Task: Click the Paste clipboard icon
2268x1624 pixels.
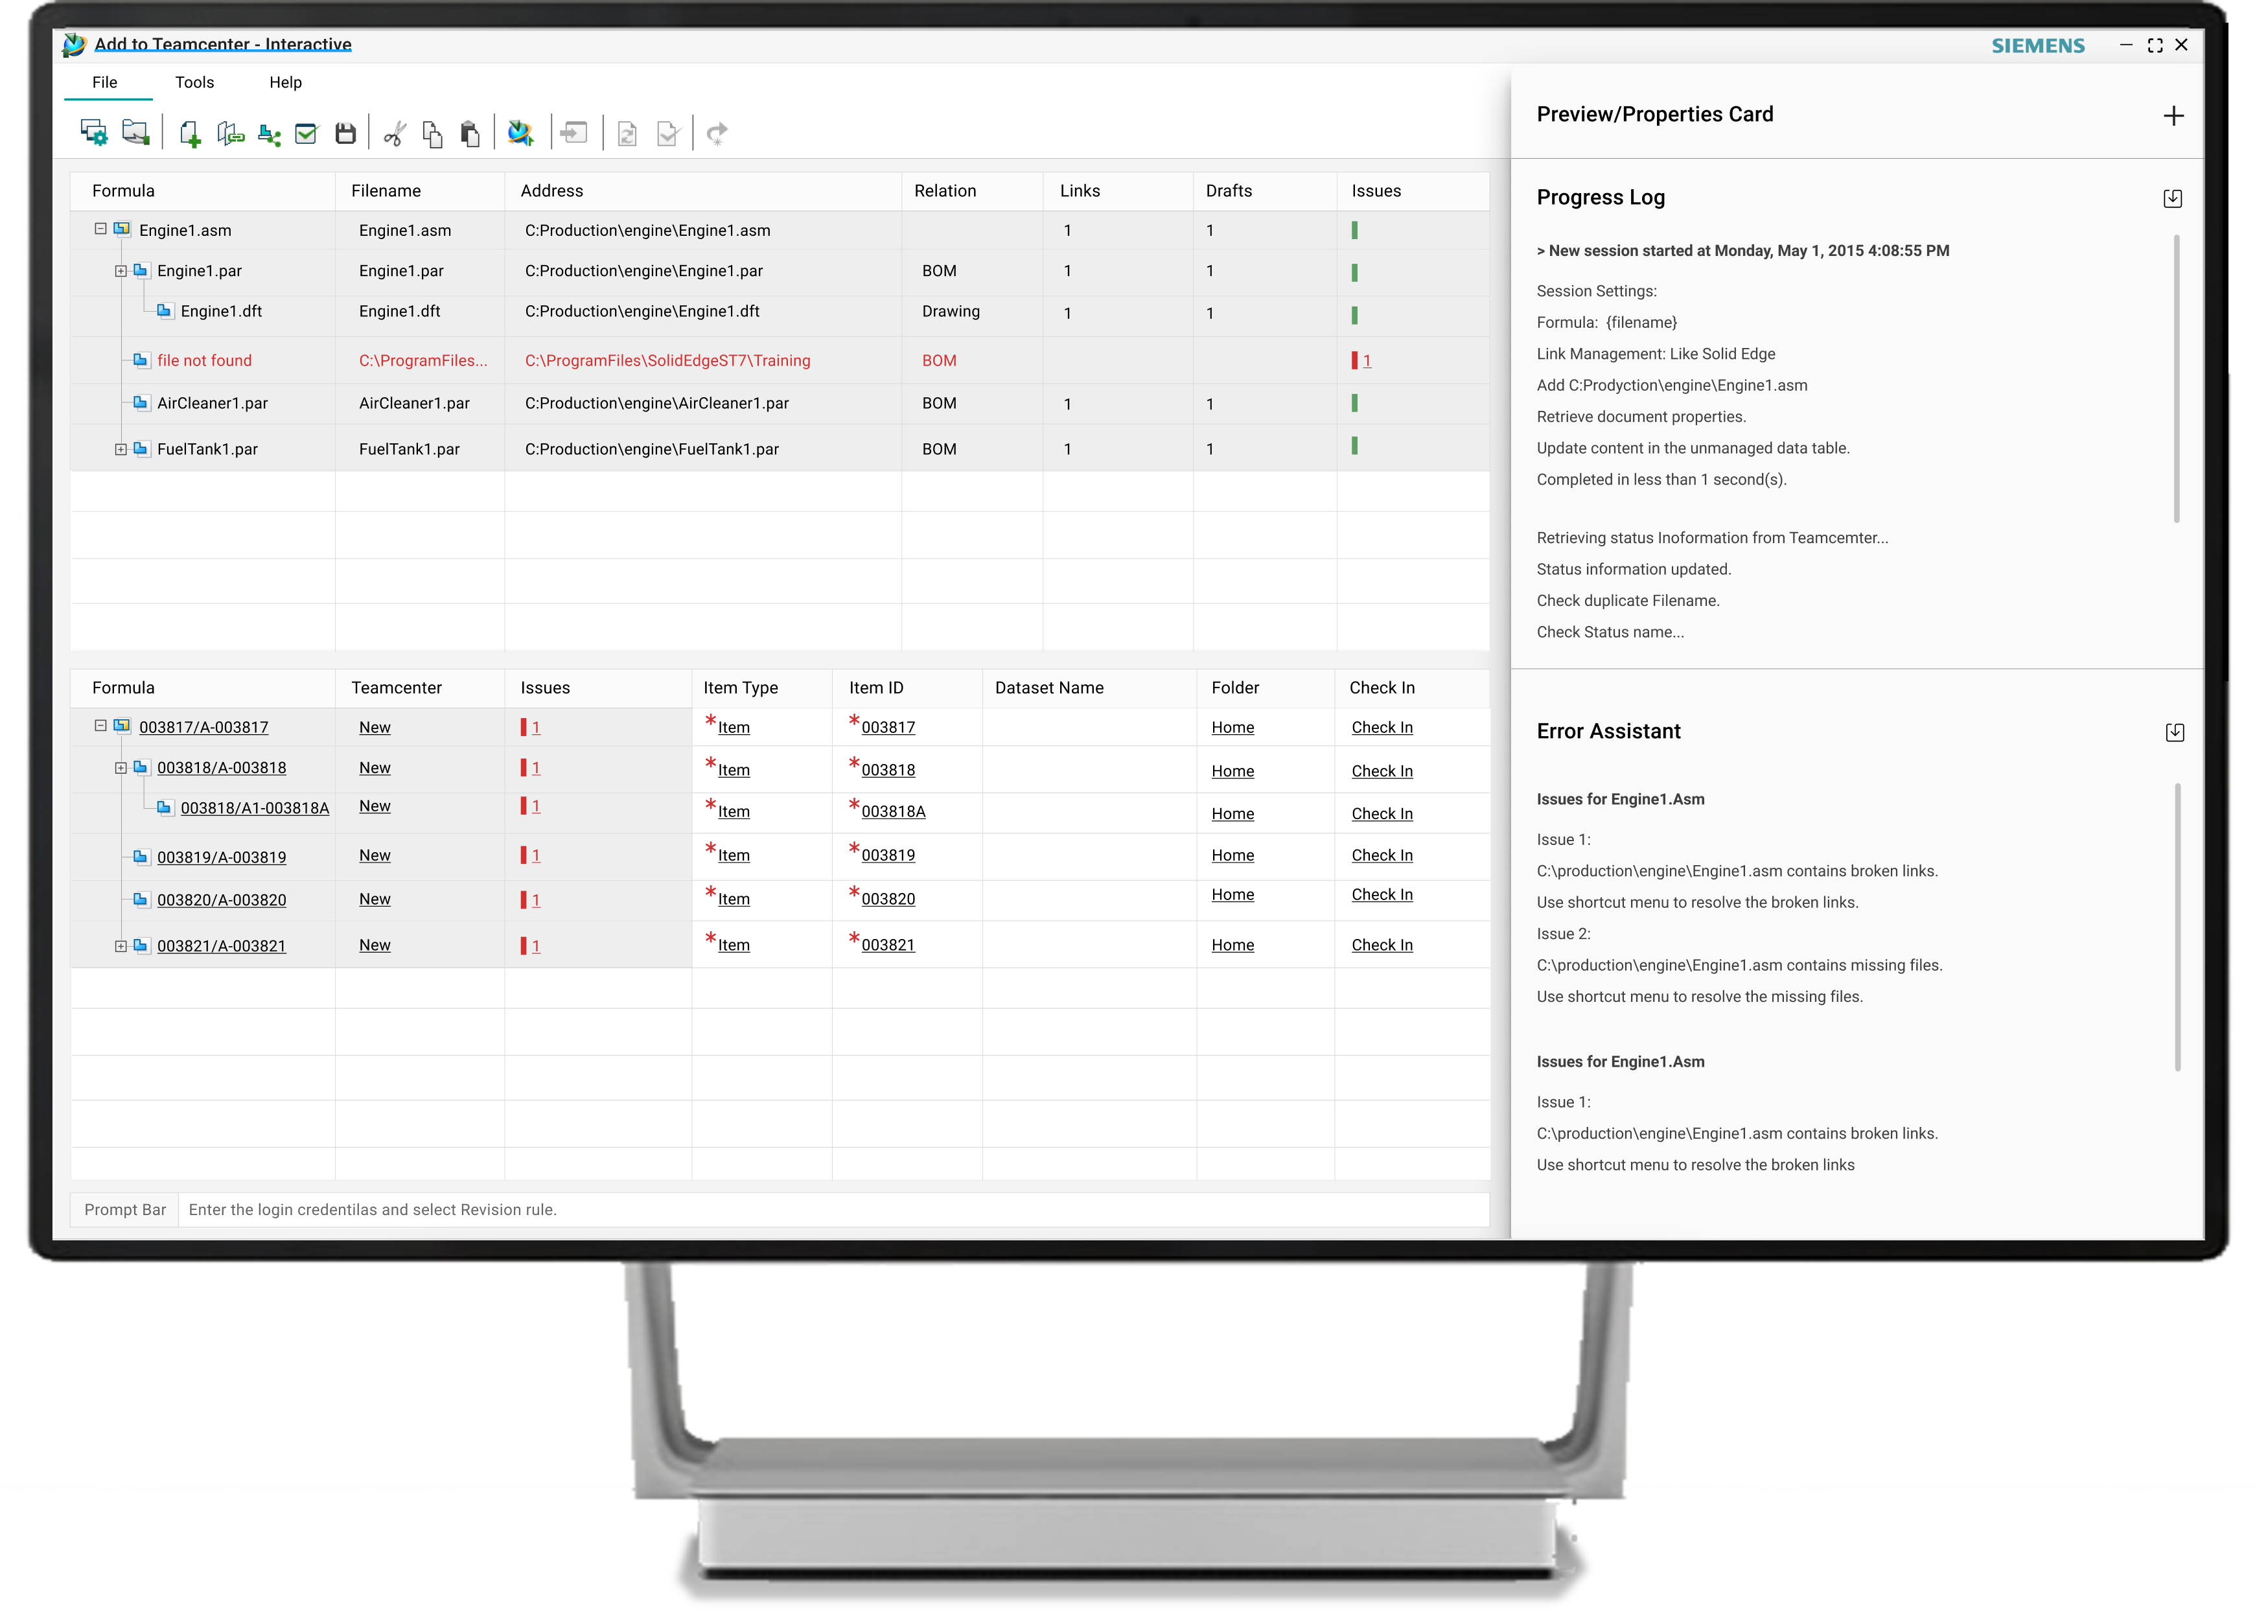Action: [470, 134]
